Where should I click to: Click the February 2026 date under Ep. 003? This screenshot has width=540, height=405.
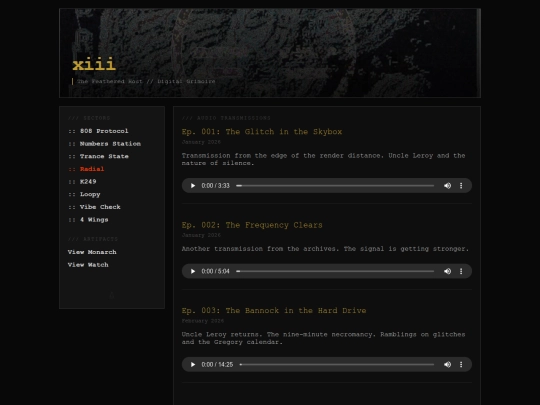[203, 321]
